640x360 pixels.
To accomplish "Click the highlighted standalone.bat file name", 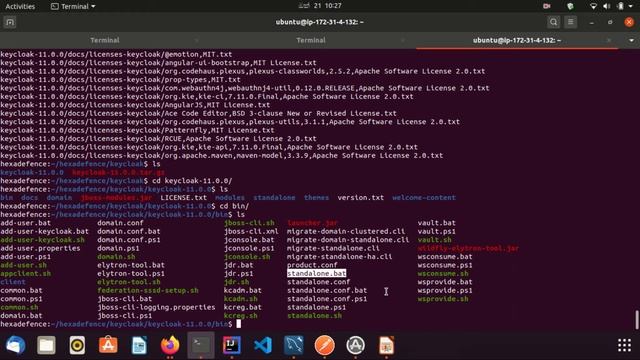I will click(316, 273).
